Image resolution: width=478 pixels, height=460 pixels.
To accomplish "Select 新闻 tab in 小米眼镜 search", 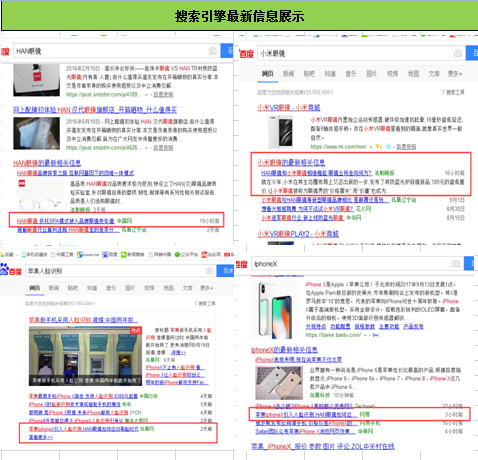I will (288, 74).
